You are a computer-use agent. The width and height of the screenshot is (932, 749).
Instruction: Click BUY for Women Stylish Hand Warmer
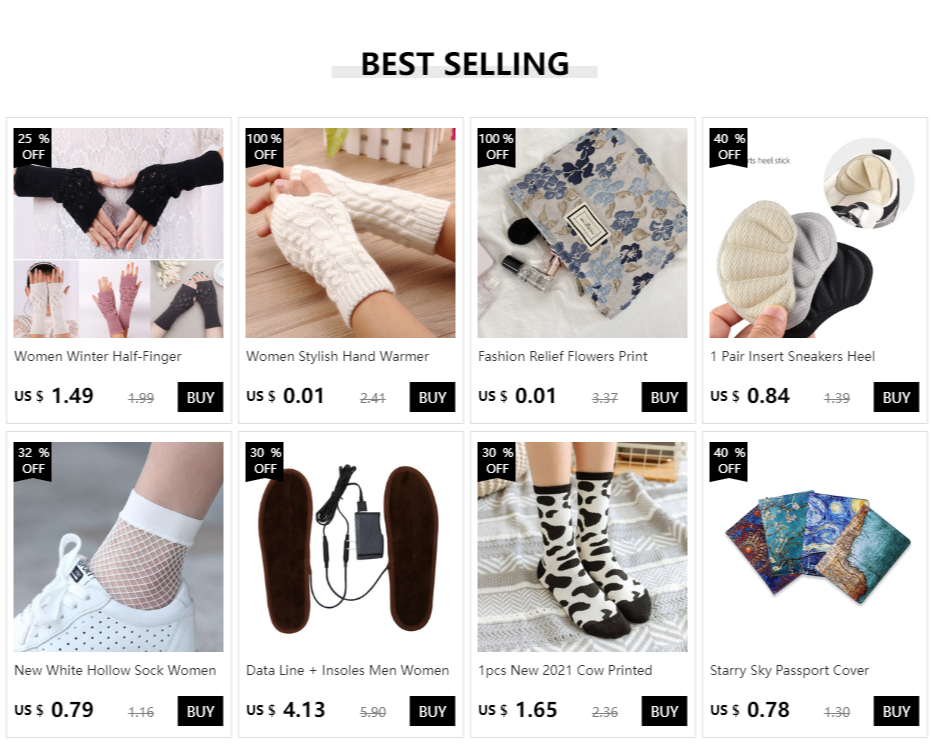coord(432,397)
